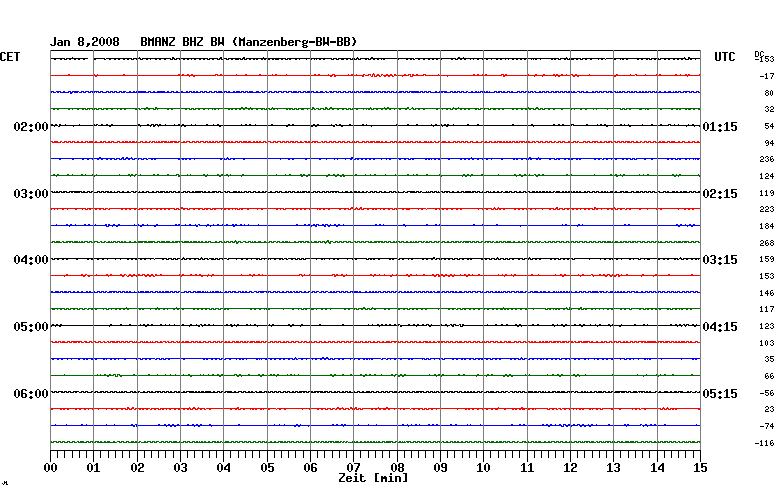Click the "01:15" UTC time label

[720, 127]
